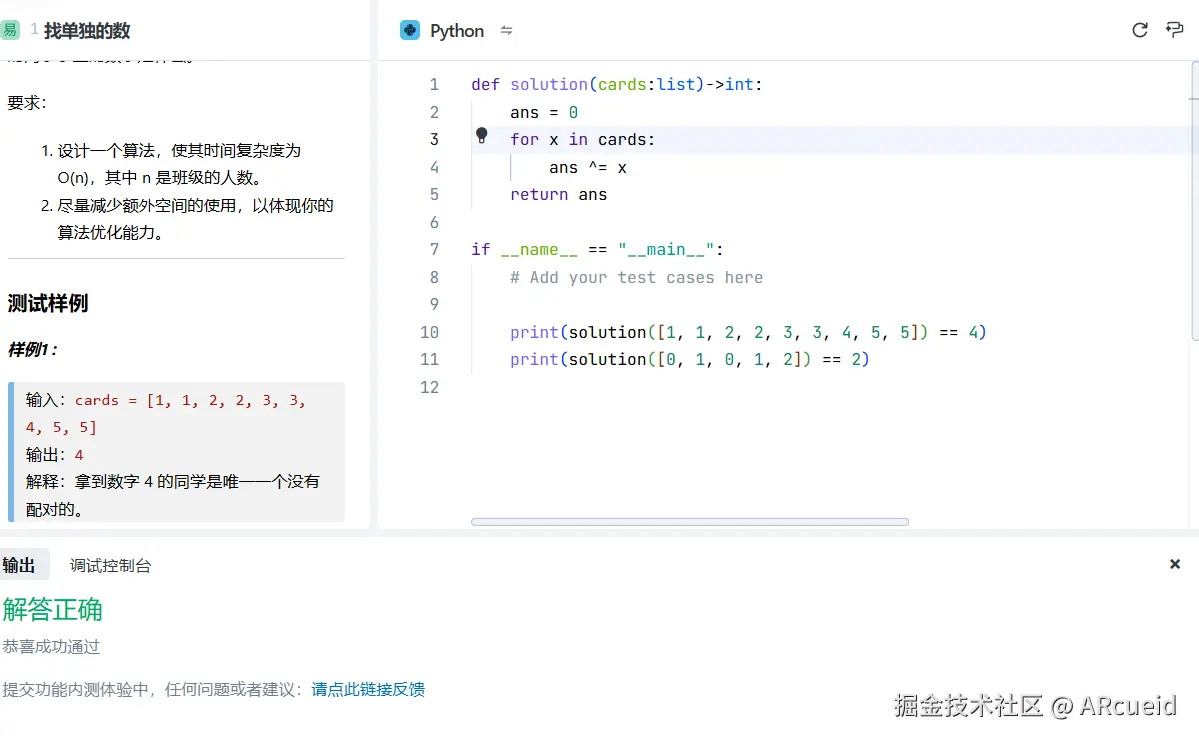Select line number 1 in the gutter

[433, 84]
